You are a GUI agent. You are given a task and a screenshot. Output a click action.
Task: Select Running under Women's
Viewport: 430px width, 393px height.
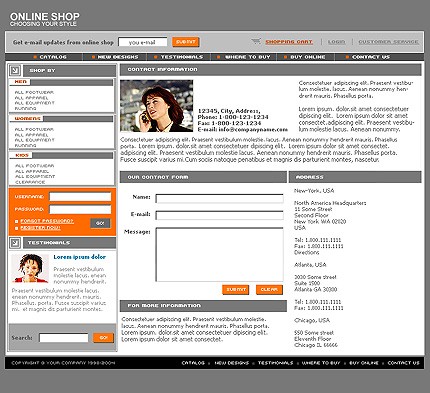pyautogui.click(x=25, y=145)
